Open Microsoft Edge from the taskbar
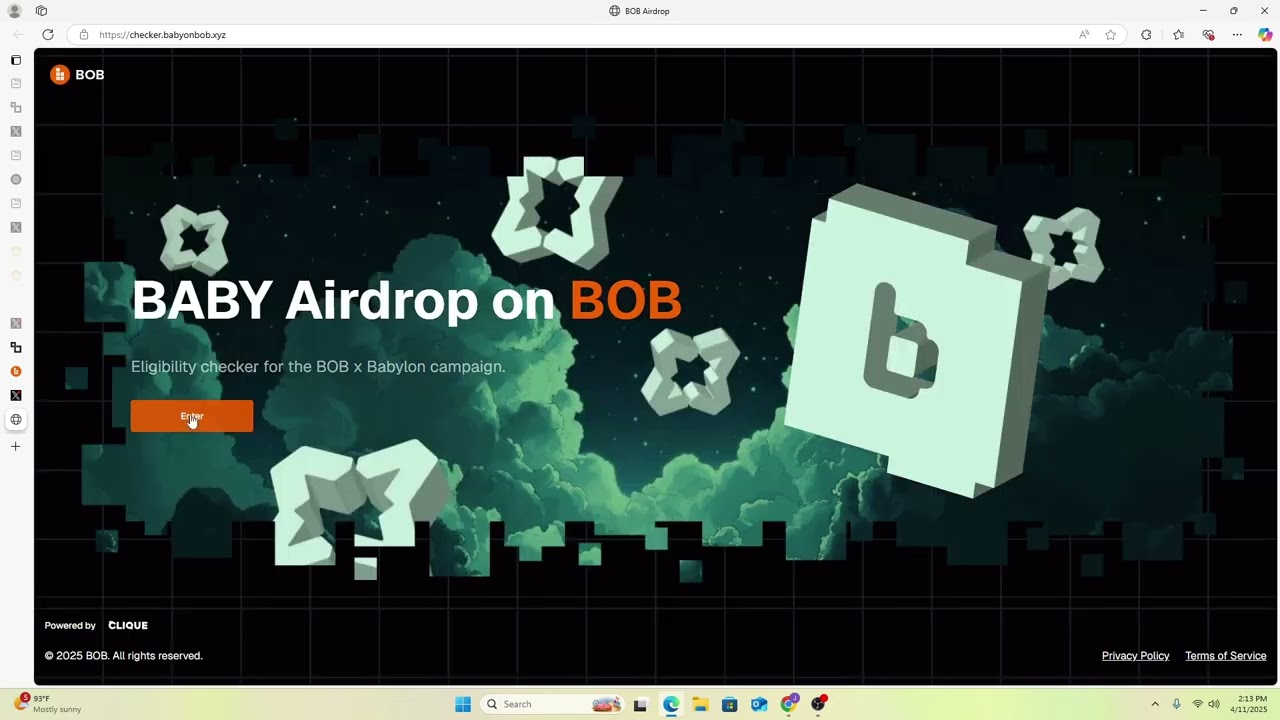This screenshot has height=720, width=1280. point(670,704)
